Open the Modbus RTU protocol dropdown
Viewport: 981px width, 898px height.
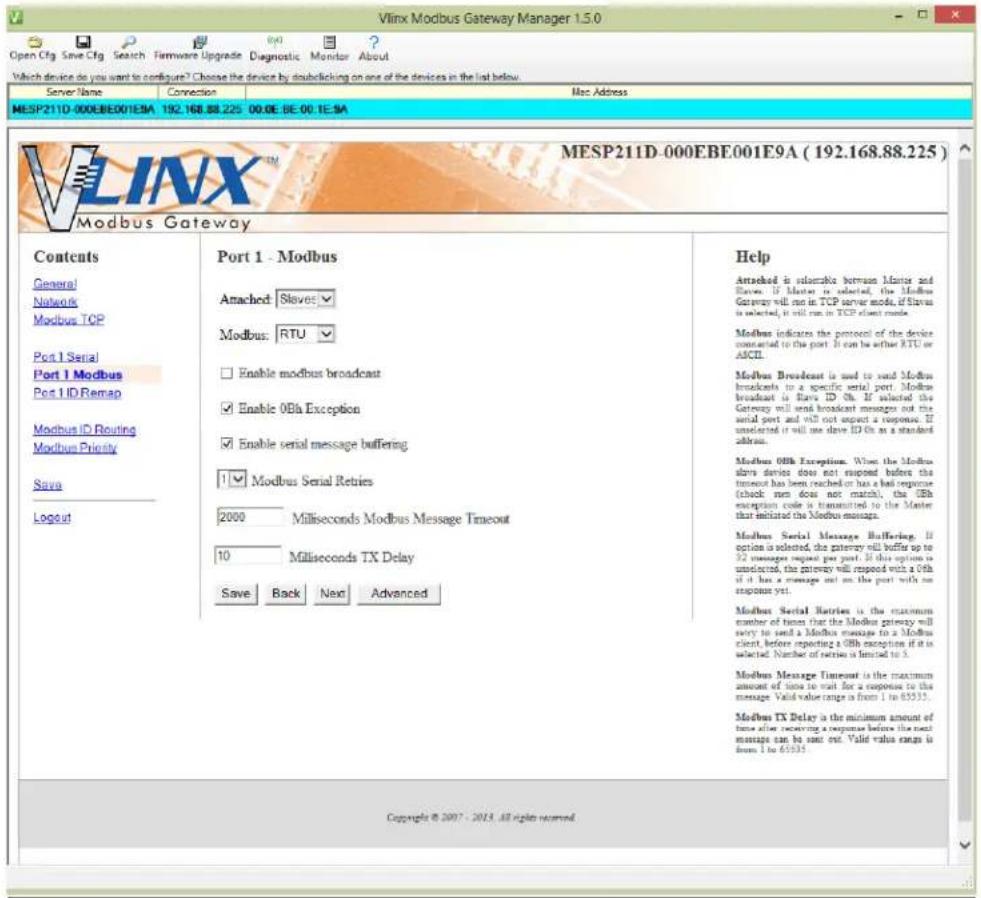point(305,334)
